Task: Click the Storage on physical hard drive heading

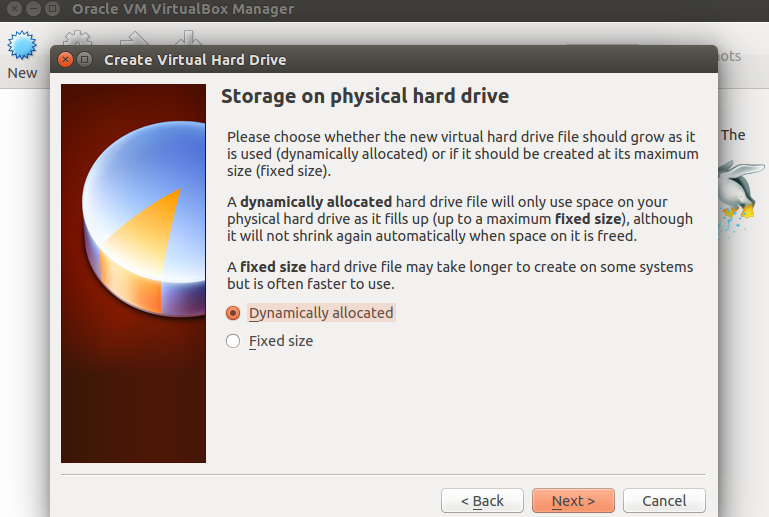Action: pyautogui.click(x=365, y=96)
